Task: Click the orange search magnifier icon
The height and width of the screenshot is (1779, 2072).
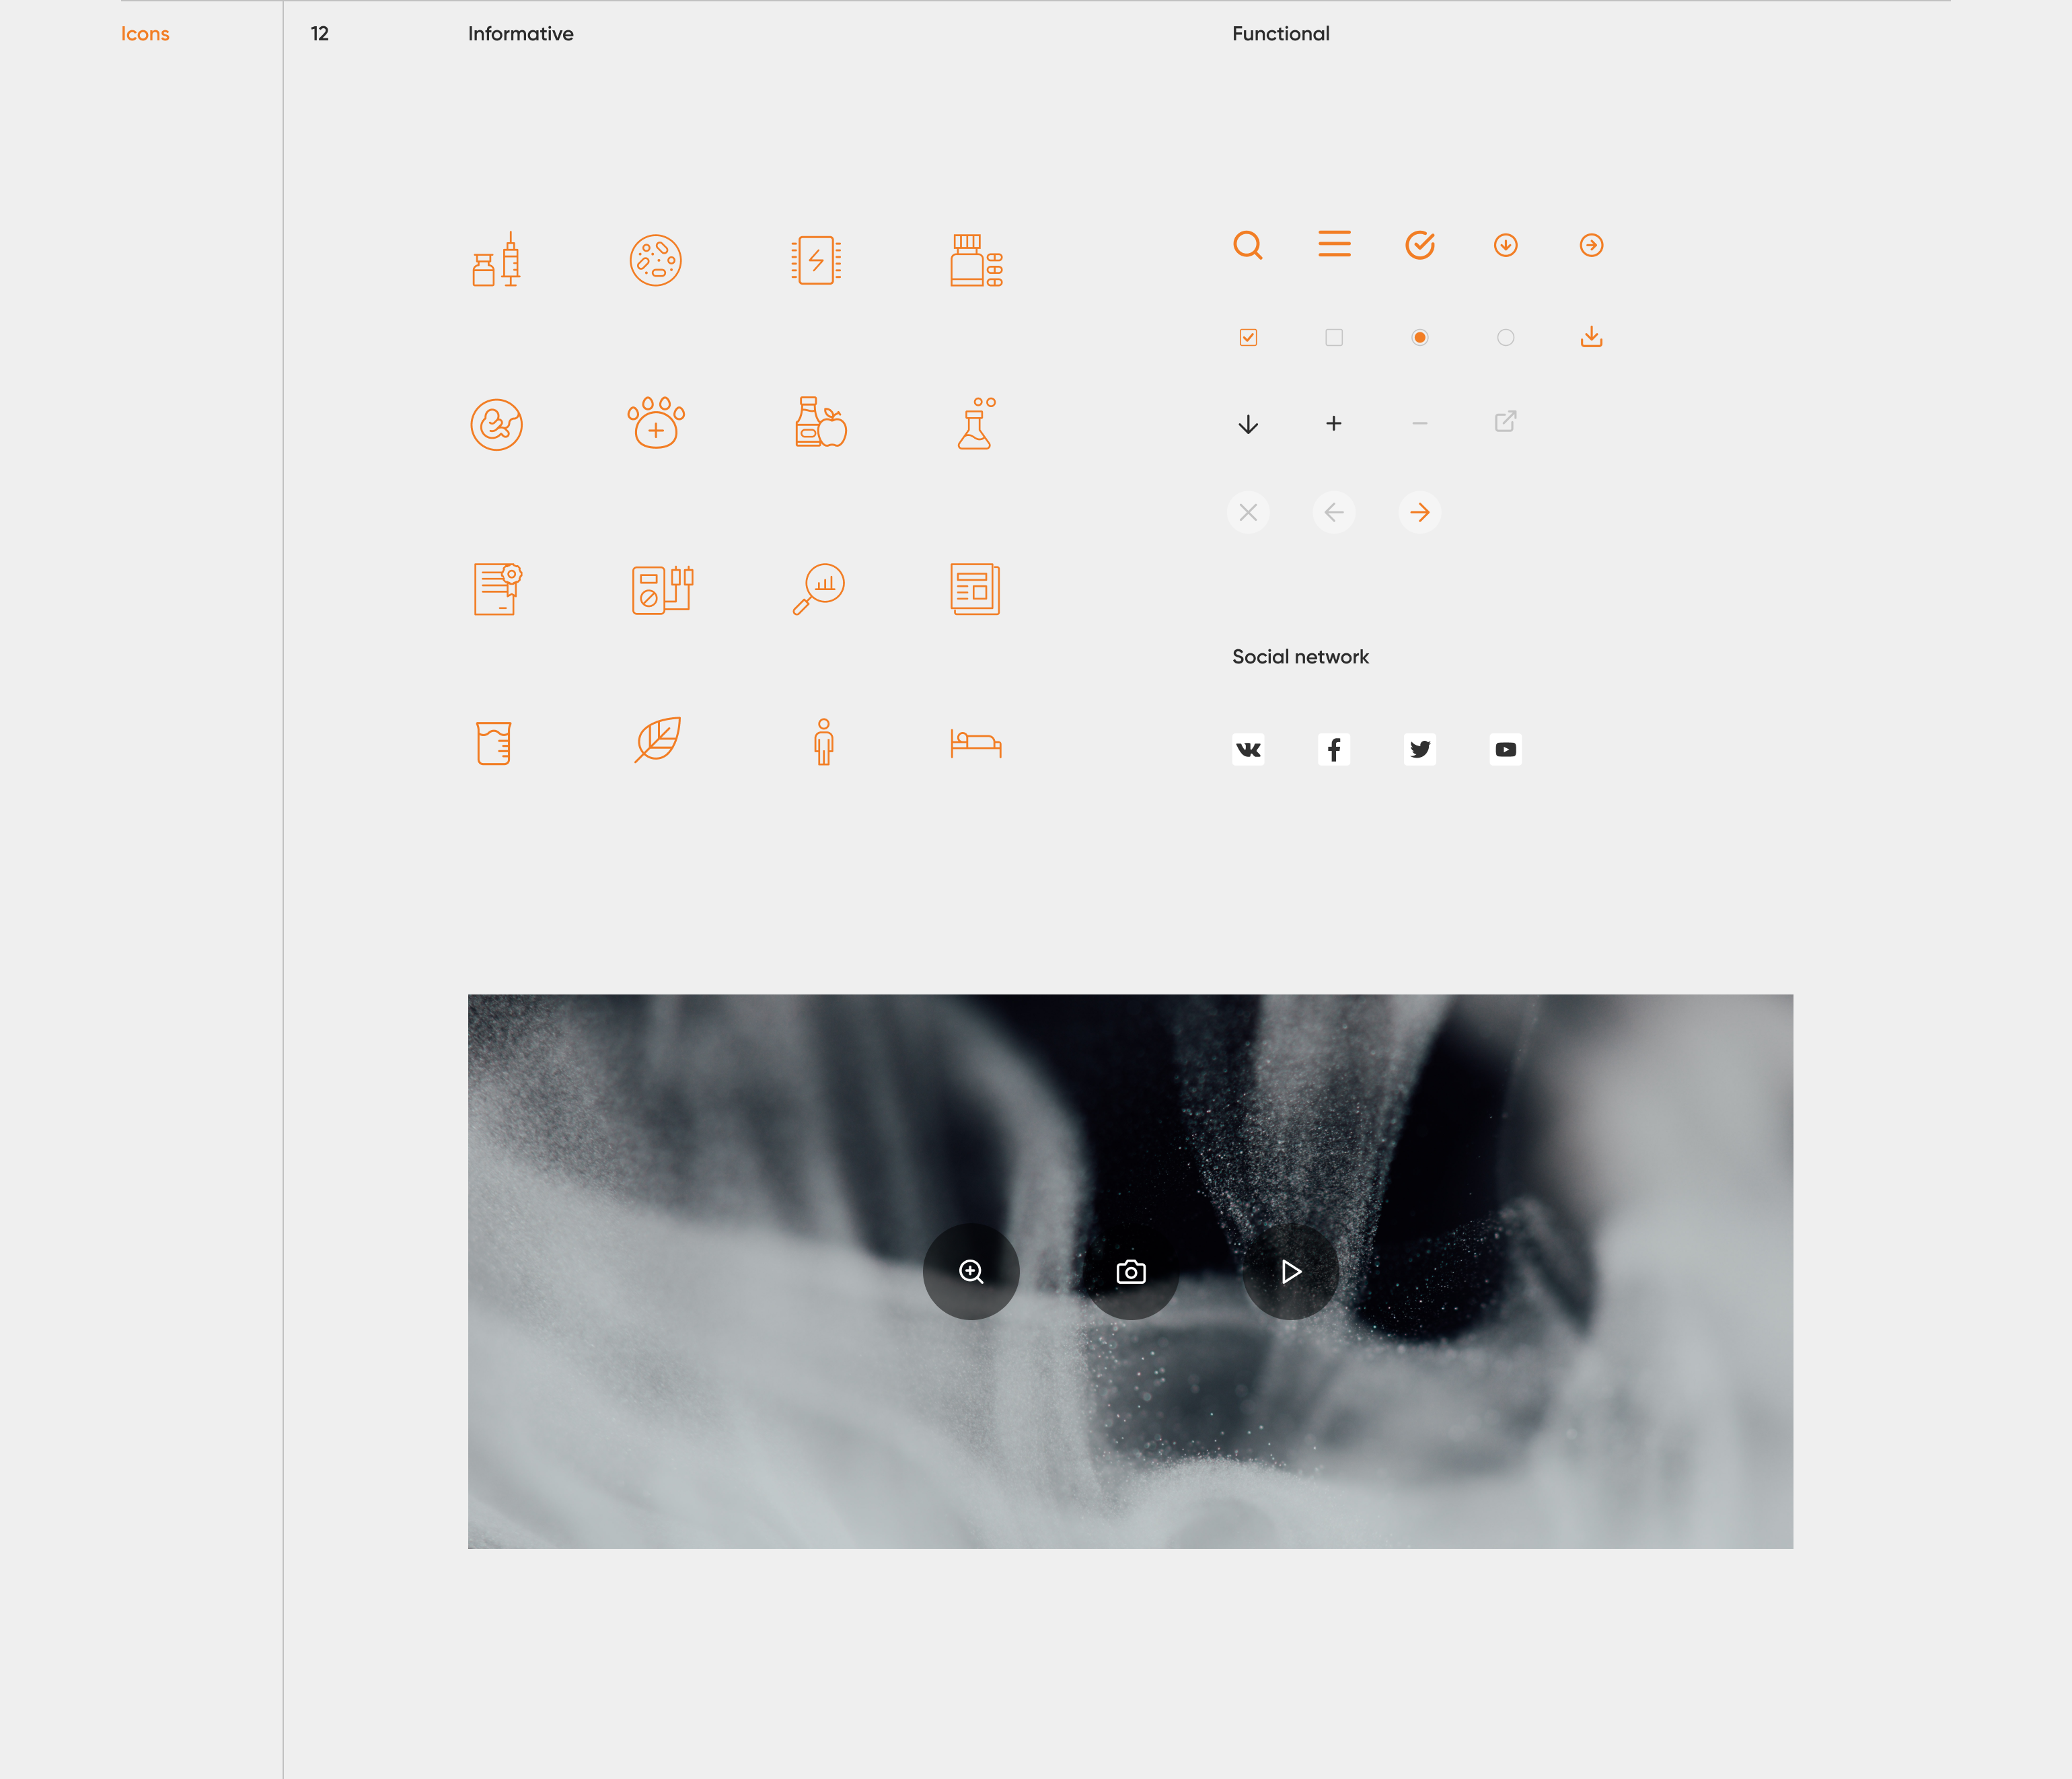Action: [x=1247, y=245]
